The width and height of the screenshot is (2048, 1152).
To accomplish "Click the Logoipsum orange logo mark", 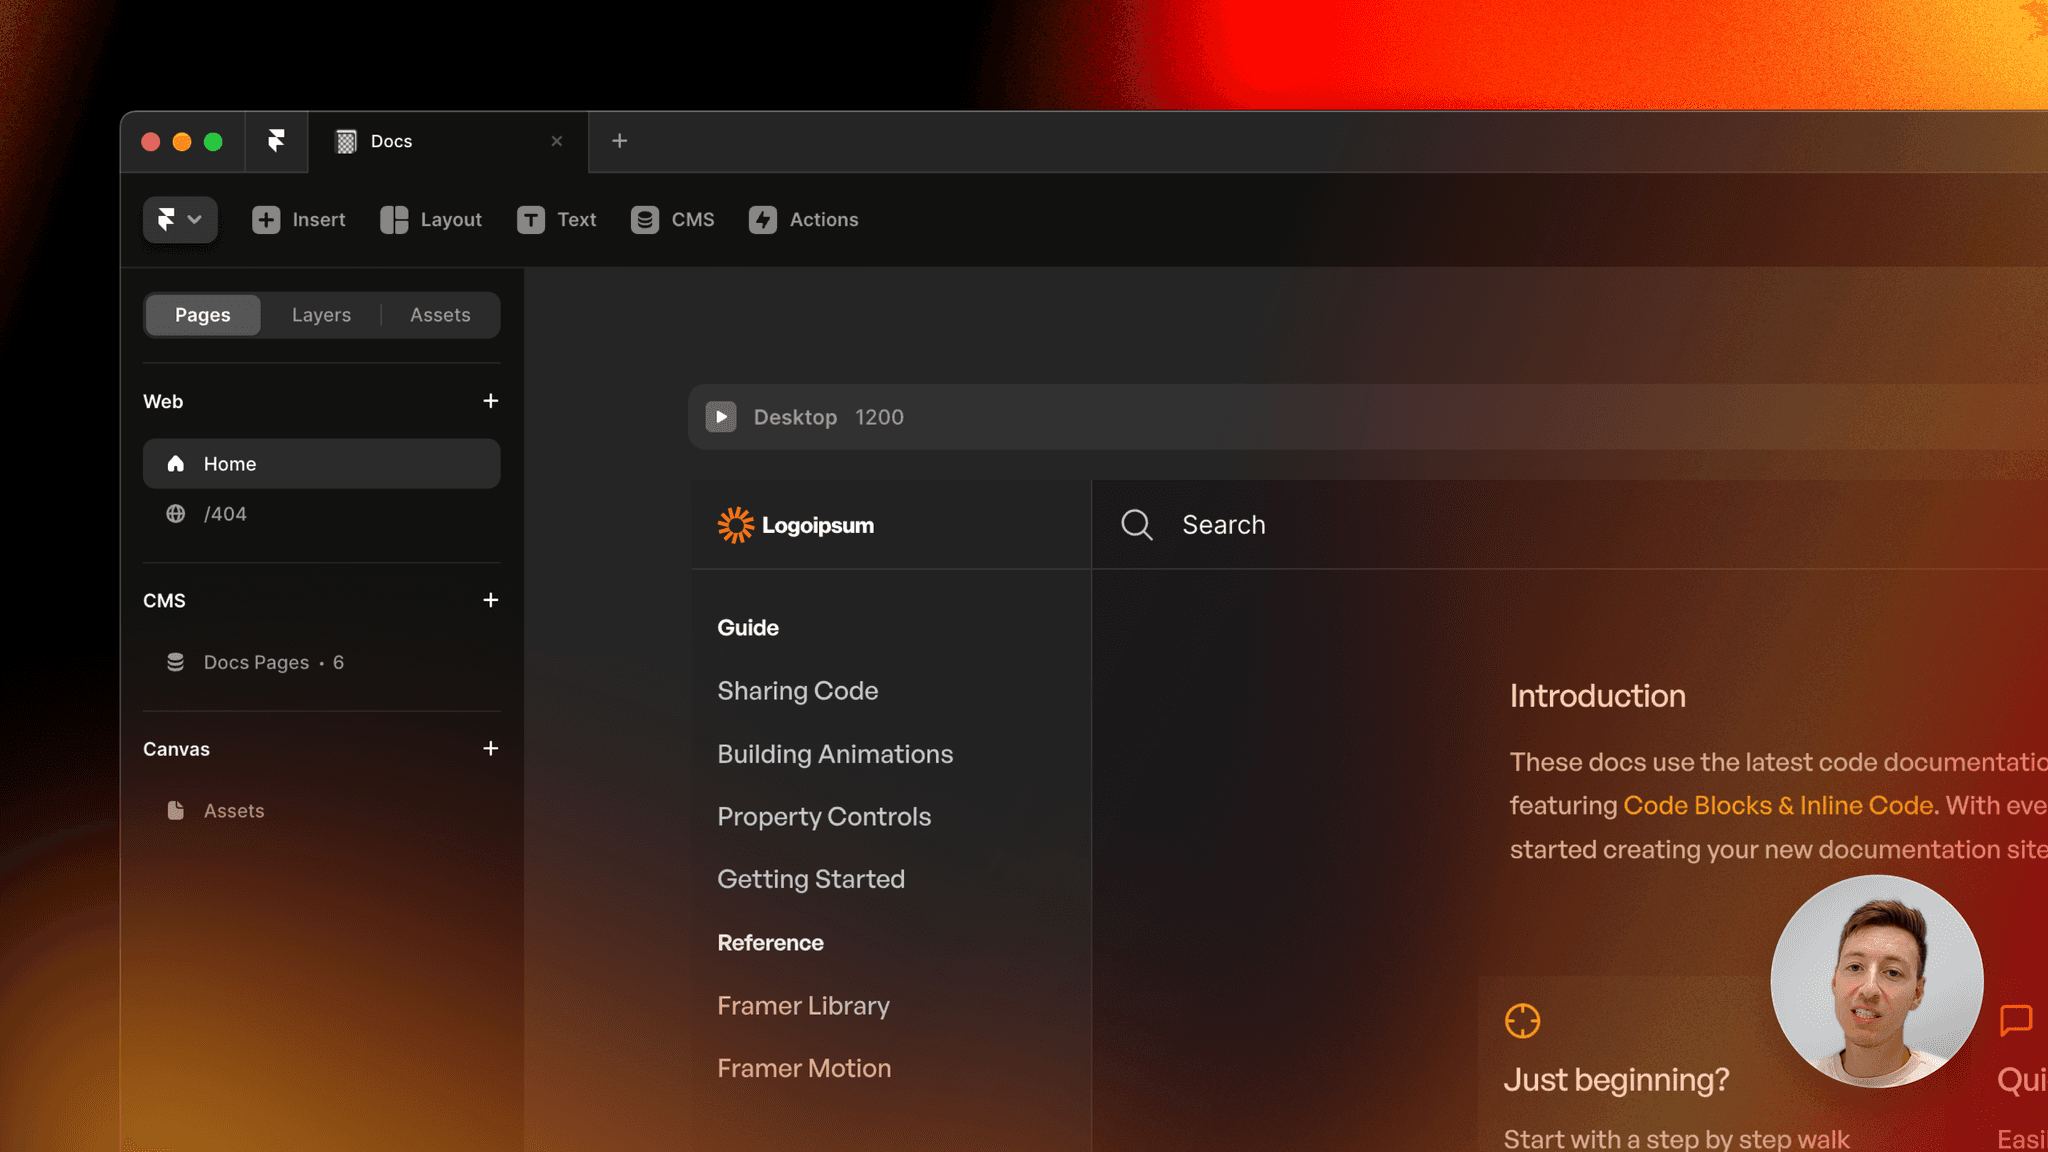I will pyautogui.click(x=735, y=524).
